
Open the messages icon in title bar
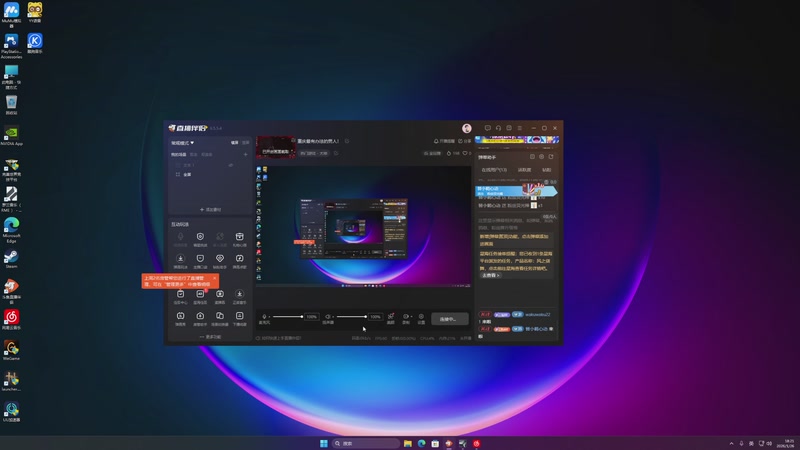(488, 128)
